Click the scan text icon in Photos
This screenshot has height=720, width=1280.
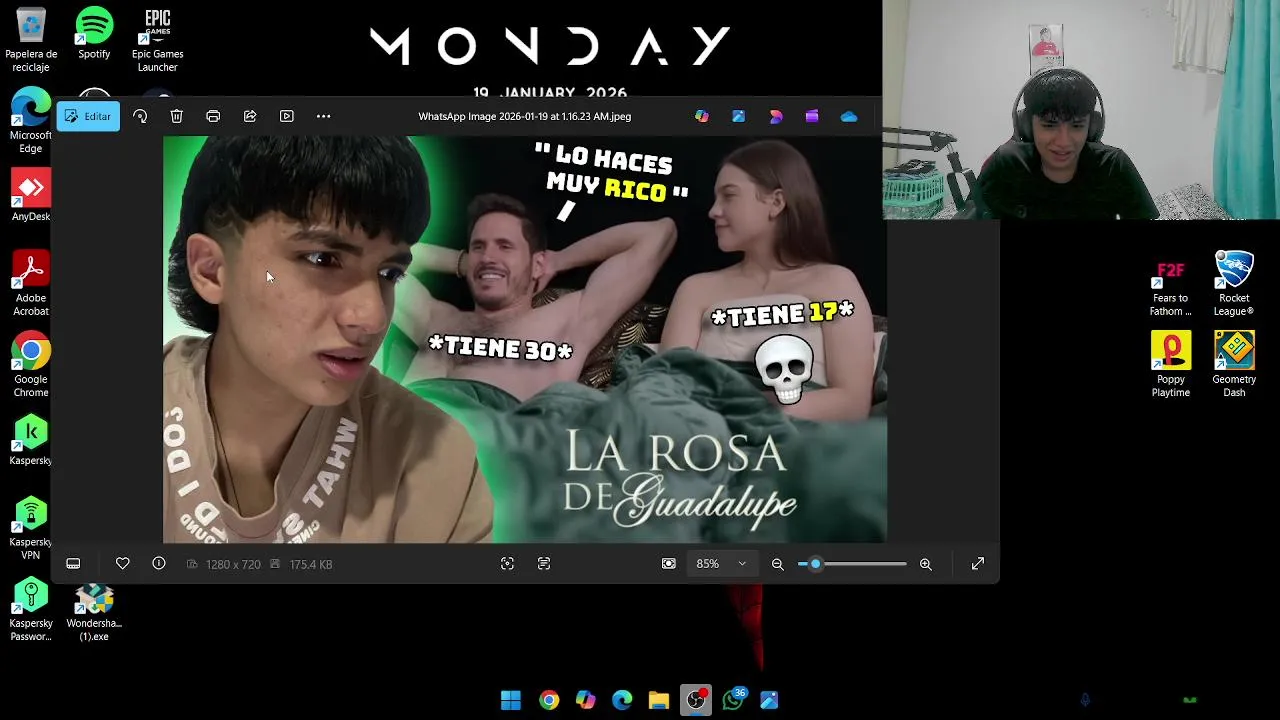(x=544, y=564)
